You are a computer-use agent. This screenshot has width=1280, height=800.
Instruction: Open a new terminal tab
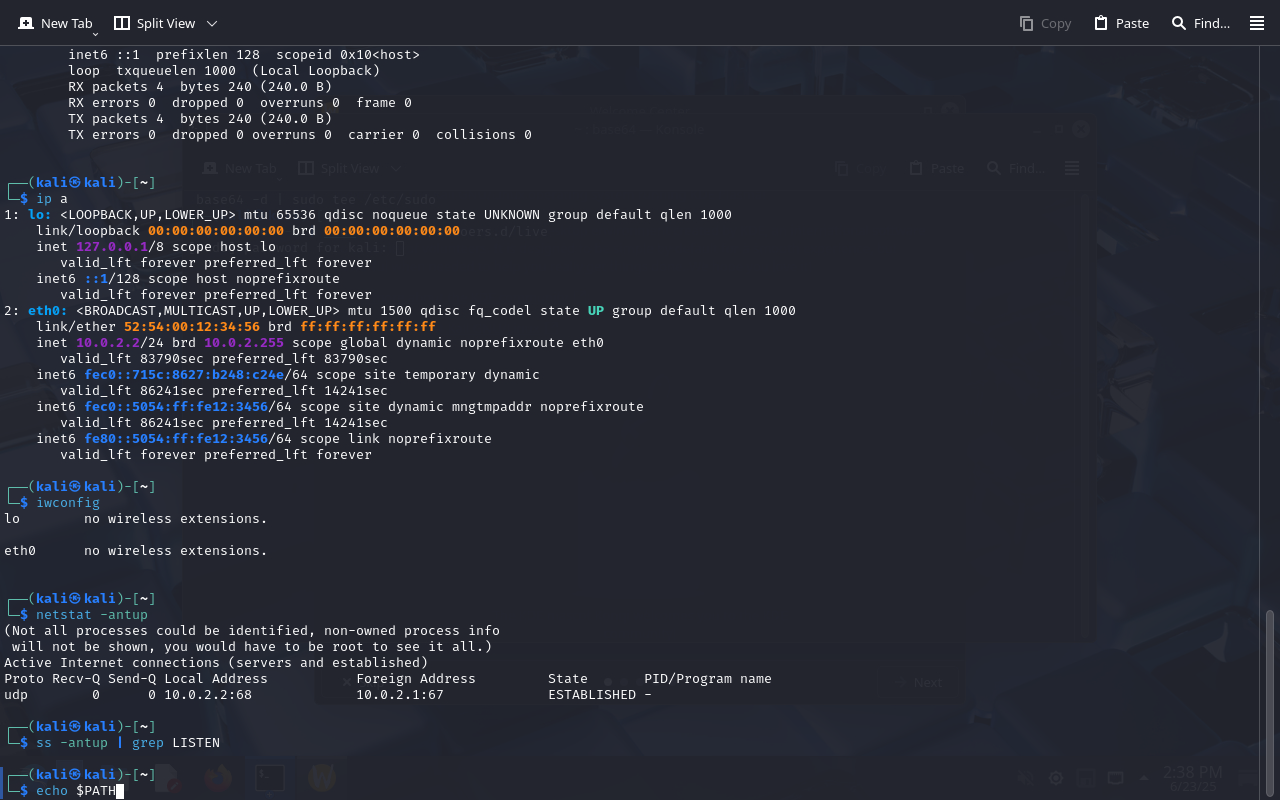click(x=56, y=23)
